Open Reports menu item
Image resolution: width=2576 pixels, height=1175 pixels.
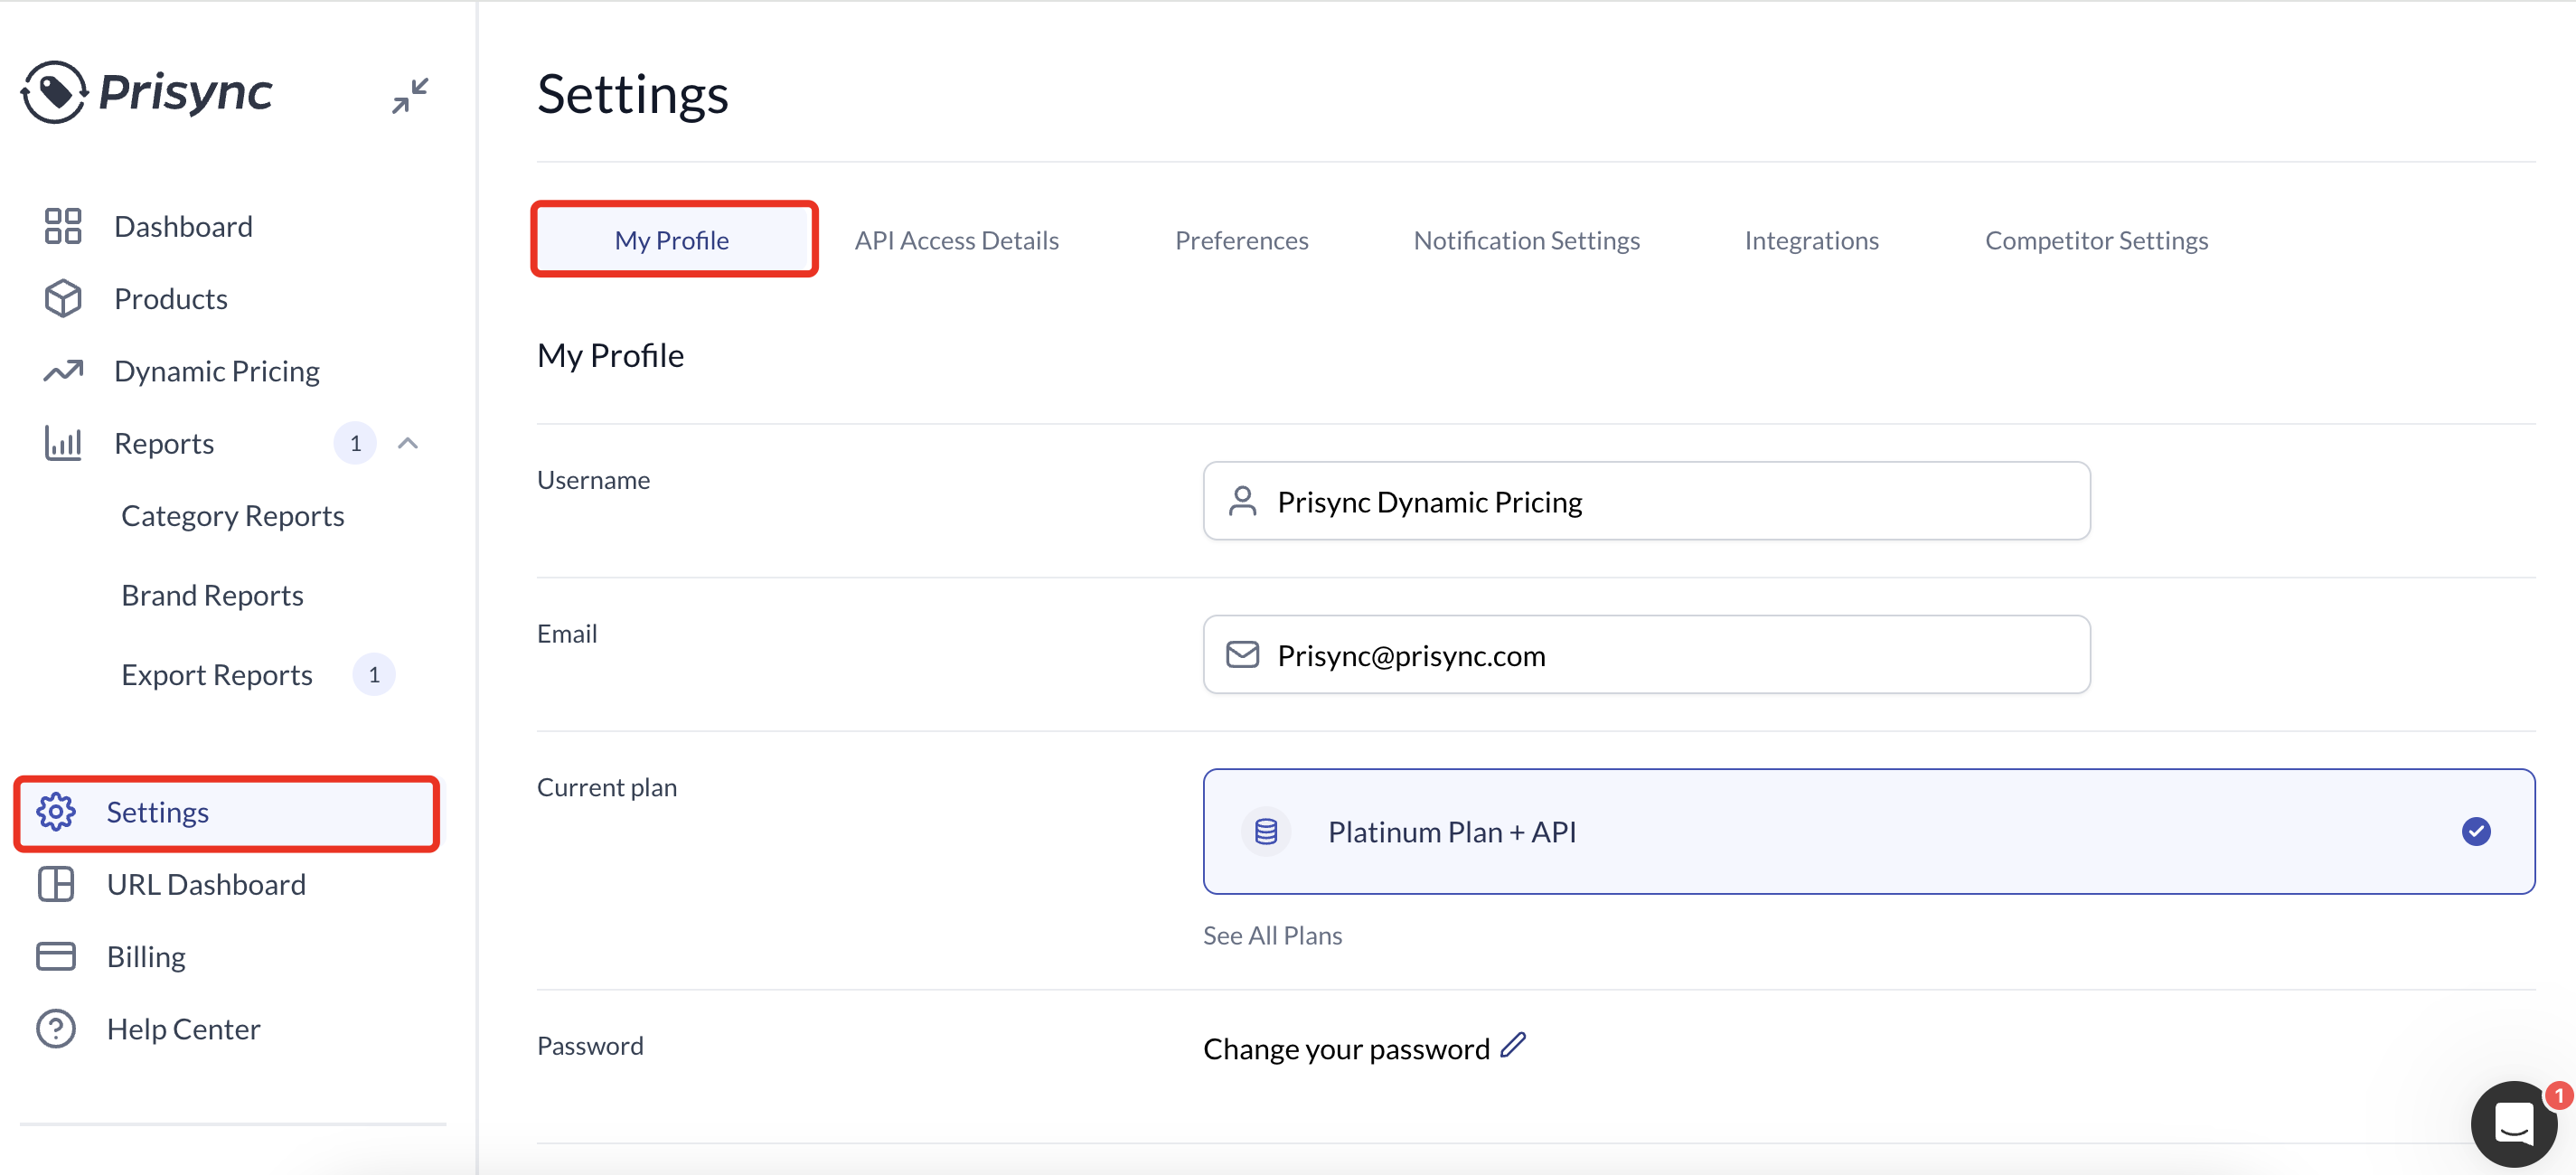(x=164, y=443)
